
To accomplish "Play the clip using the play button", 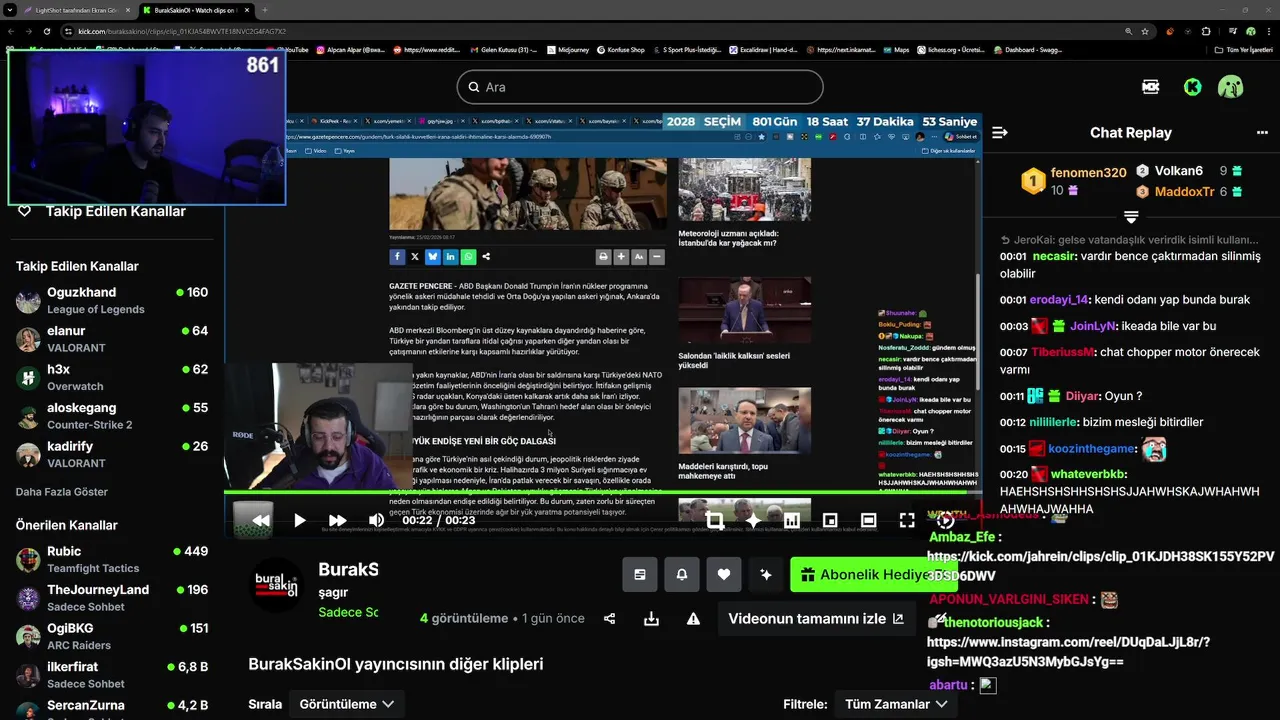I will [299, 520].
